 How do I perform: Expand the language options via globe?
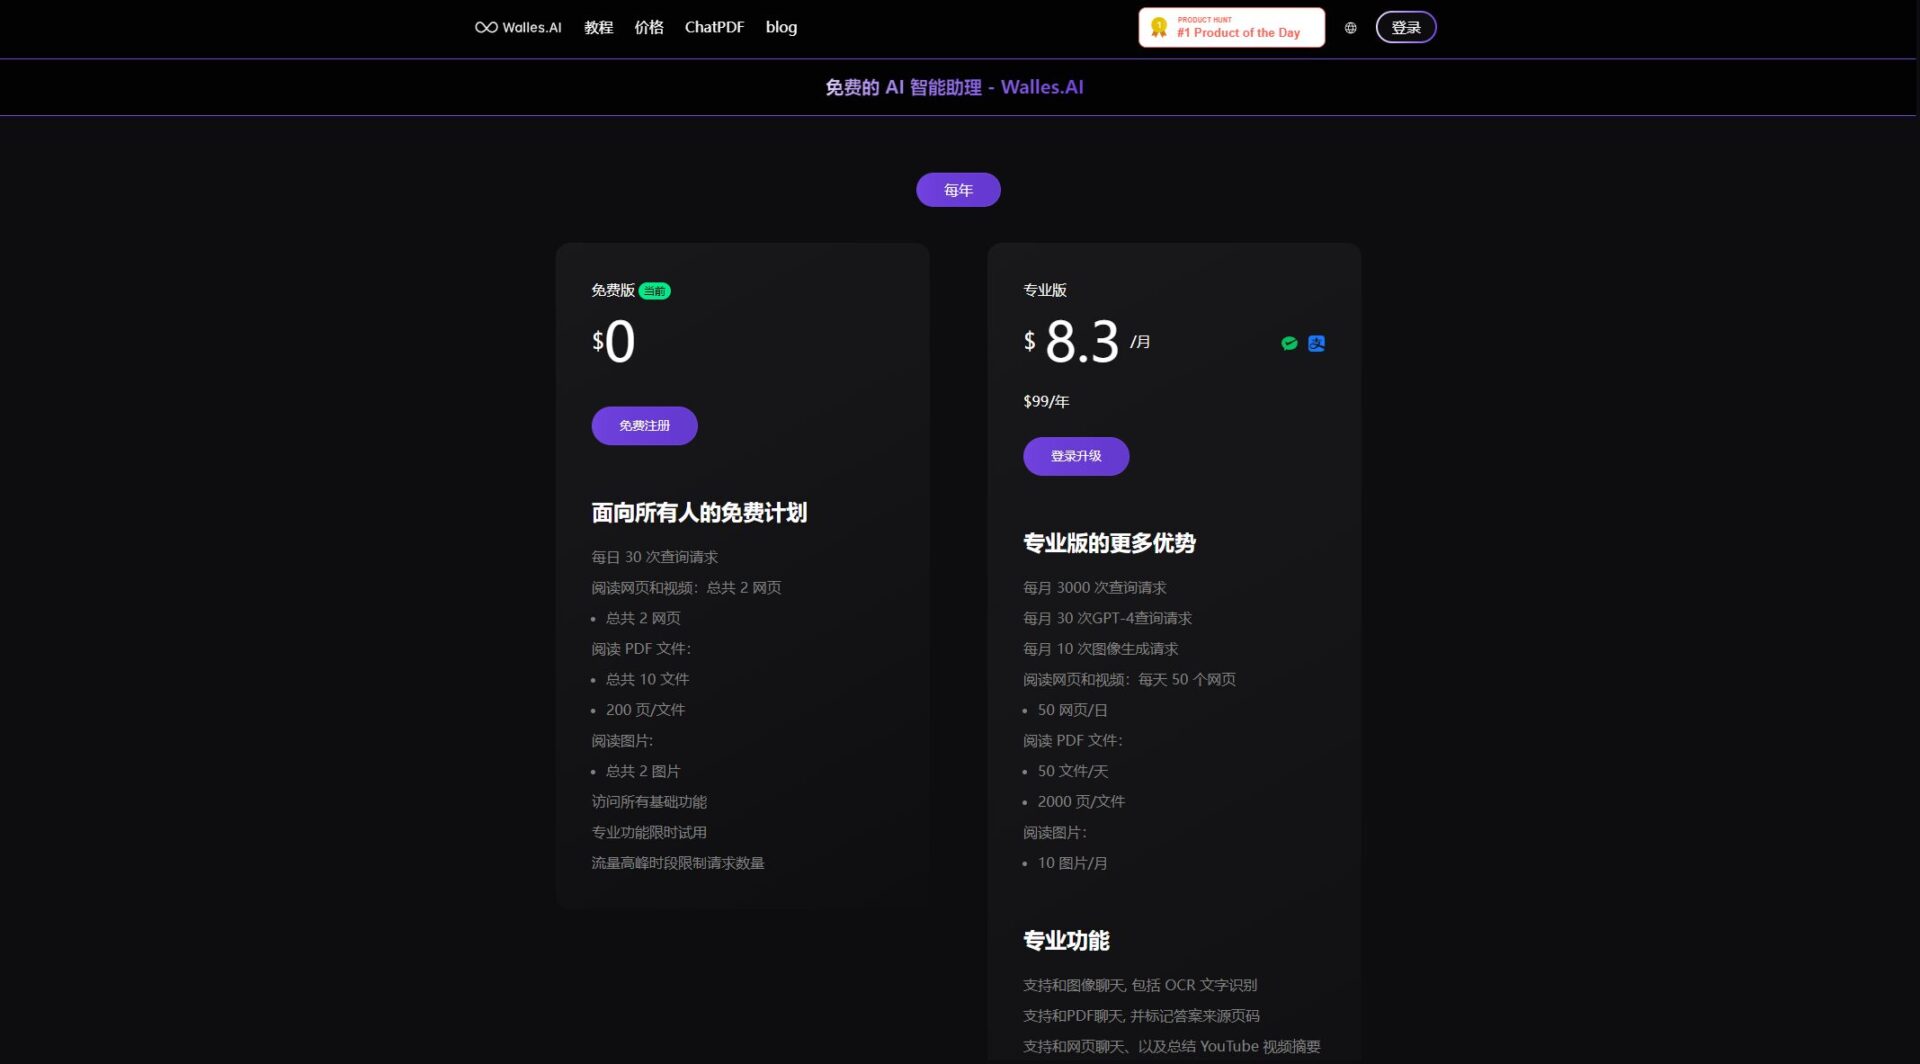click(x=1350, y=28)
